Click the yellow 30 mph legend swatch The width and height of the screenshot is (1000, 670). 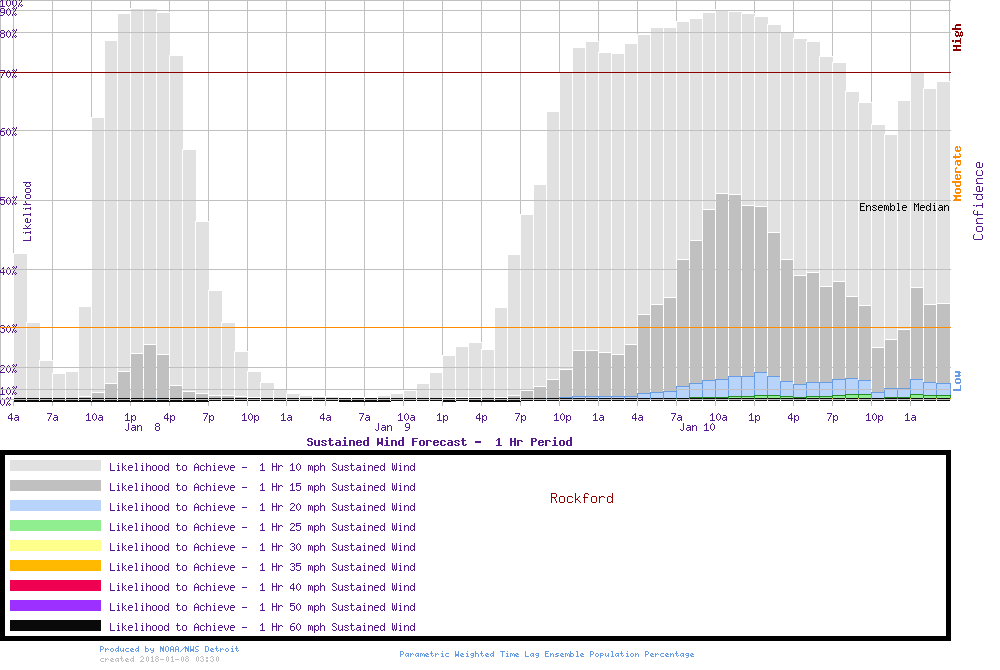(55, 546)
